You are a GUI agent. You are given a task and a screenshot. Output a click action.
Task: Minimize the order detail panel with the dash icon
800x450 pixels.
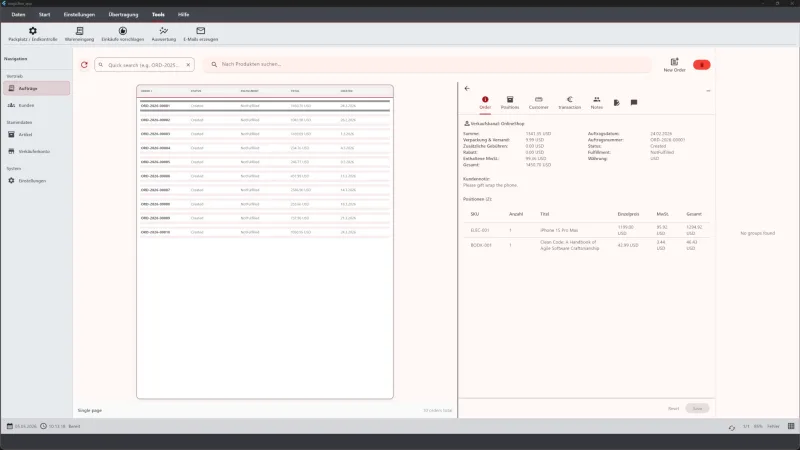[x=708, y=91]
